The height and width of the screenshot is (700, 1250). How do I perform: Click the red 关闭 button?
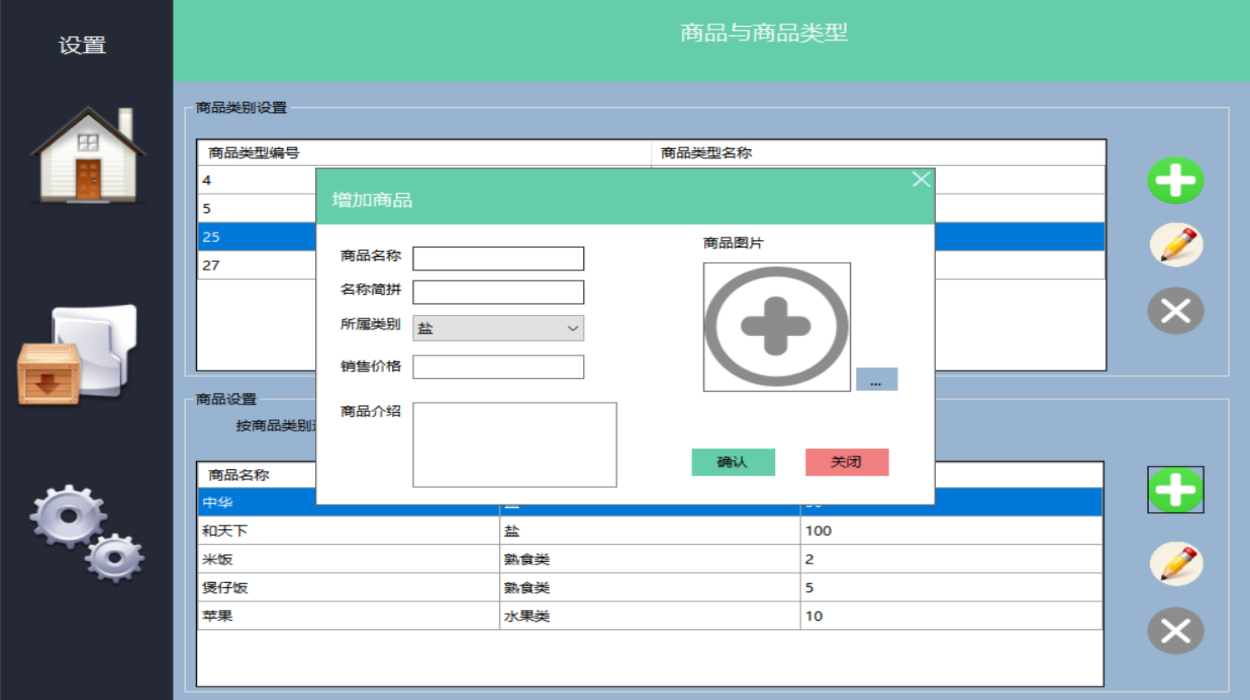click(847, 462)
